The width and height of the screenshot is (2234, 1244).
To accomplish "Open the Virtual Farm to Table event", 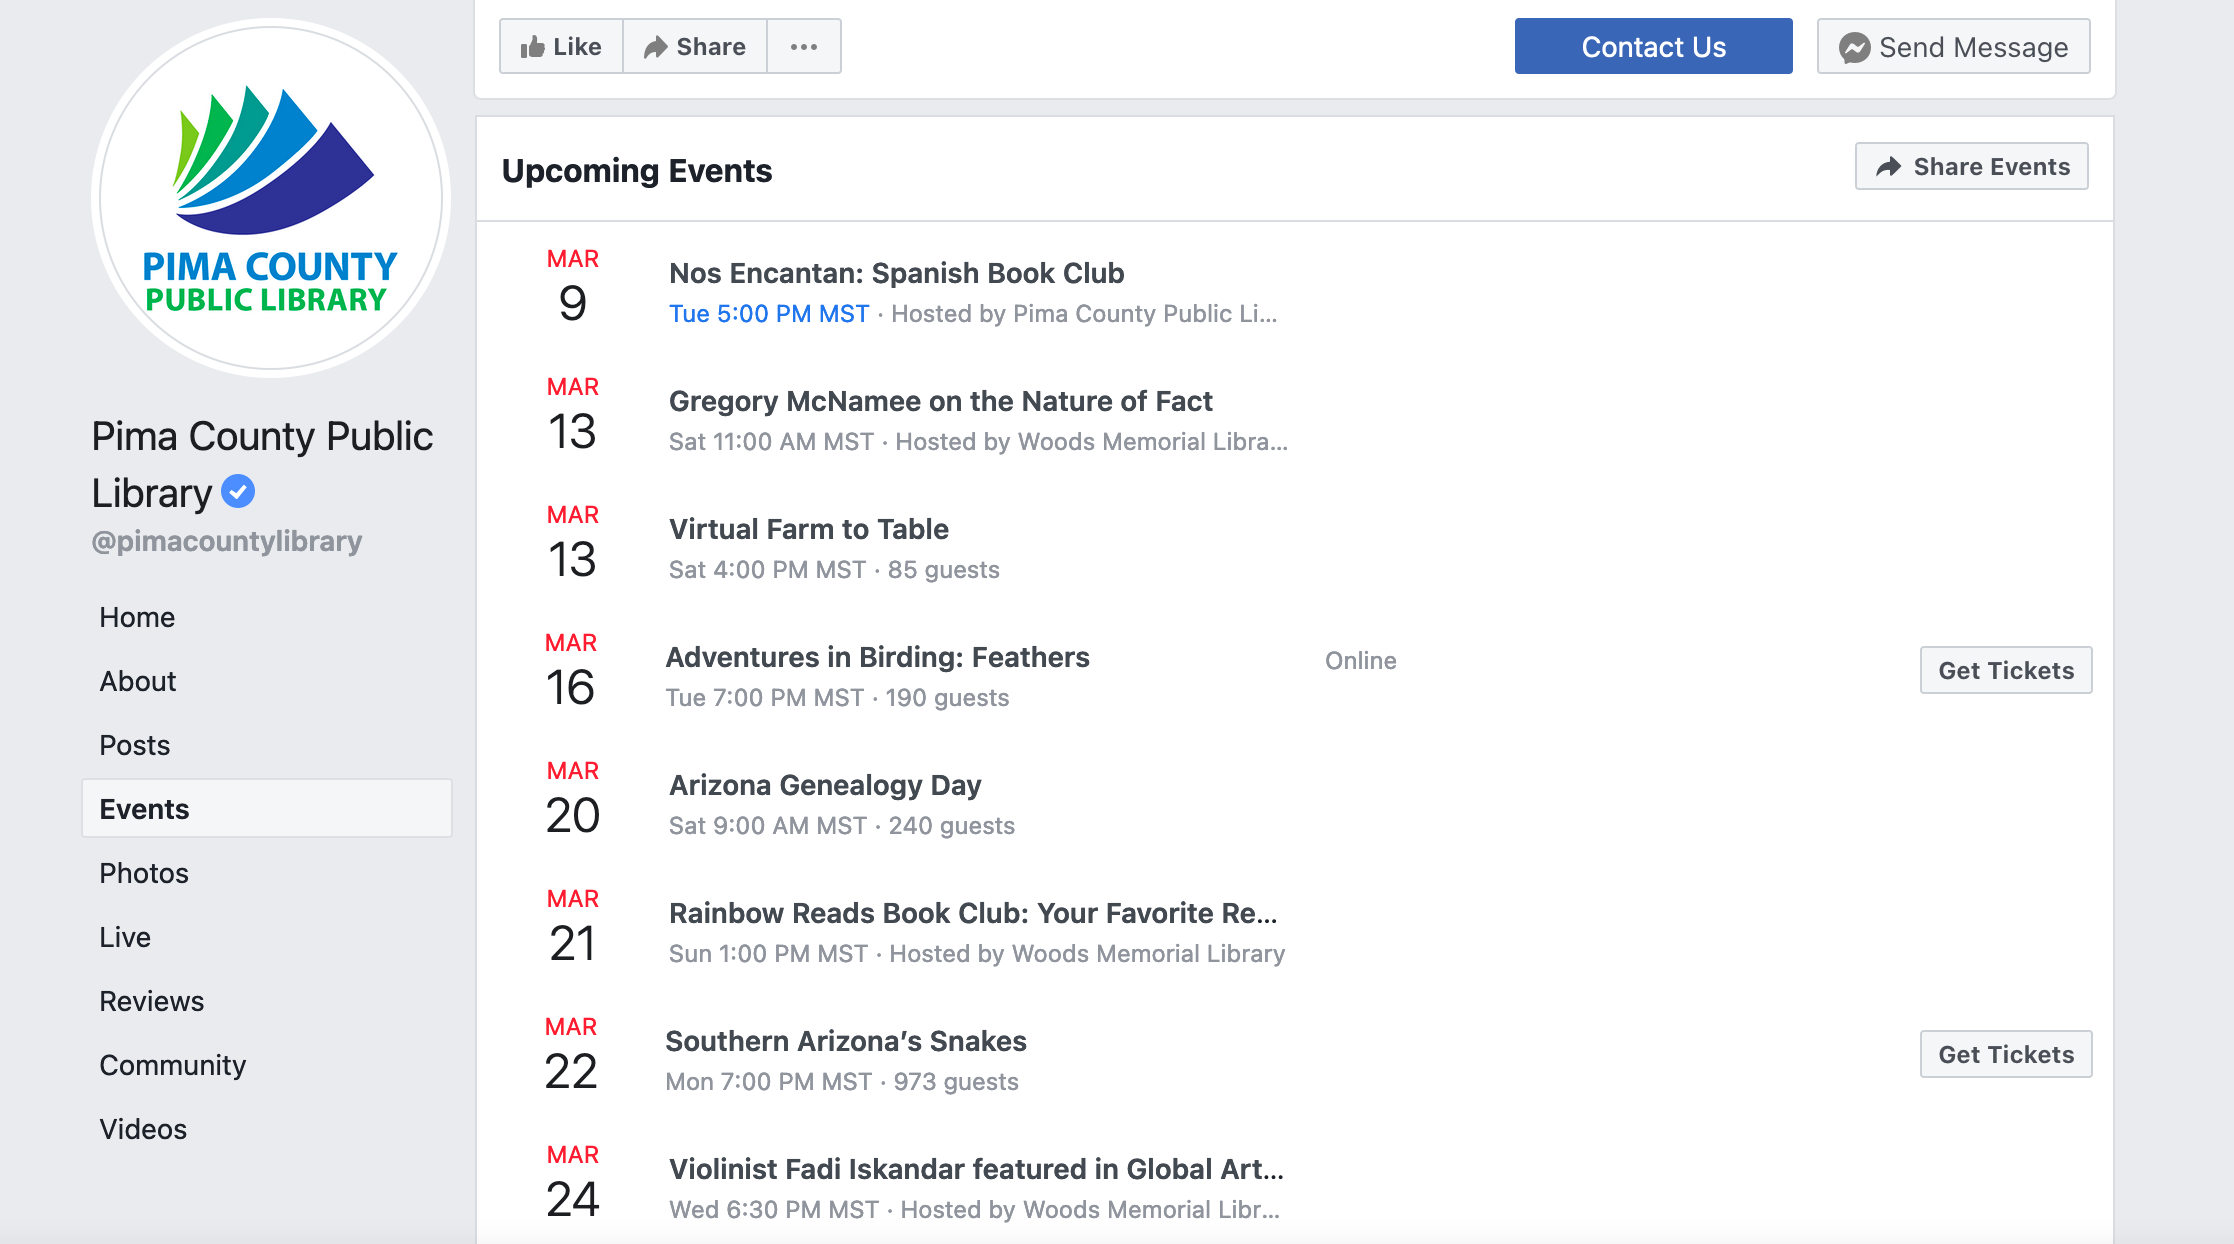I will pyautogui.click(x=808, y=529).
